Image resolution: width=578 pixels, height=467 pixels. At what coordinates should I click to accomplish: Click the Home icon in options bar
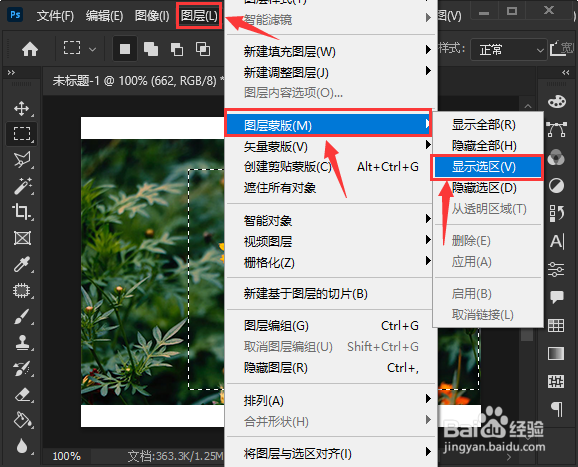(x=30, y=49)
